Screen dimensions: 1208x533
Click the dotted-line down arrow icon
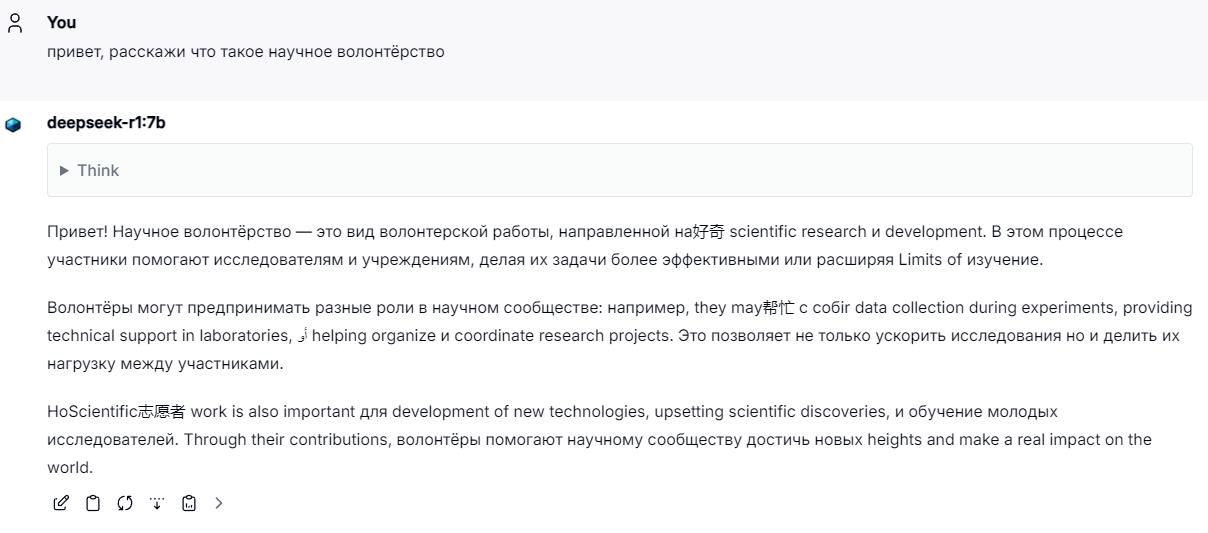pos(157,503)
